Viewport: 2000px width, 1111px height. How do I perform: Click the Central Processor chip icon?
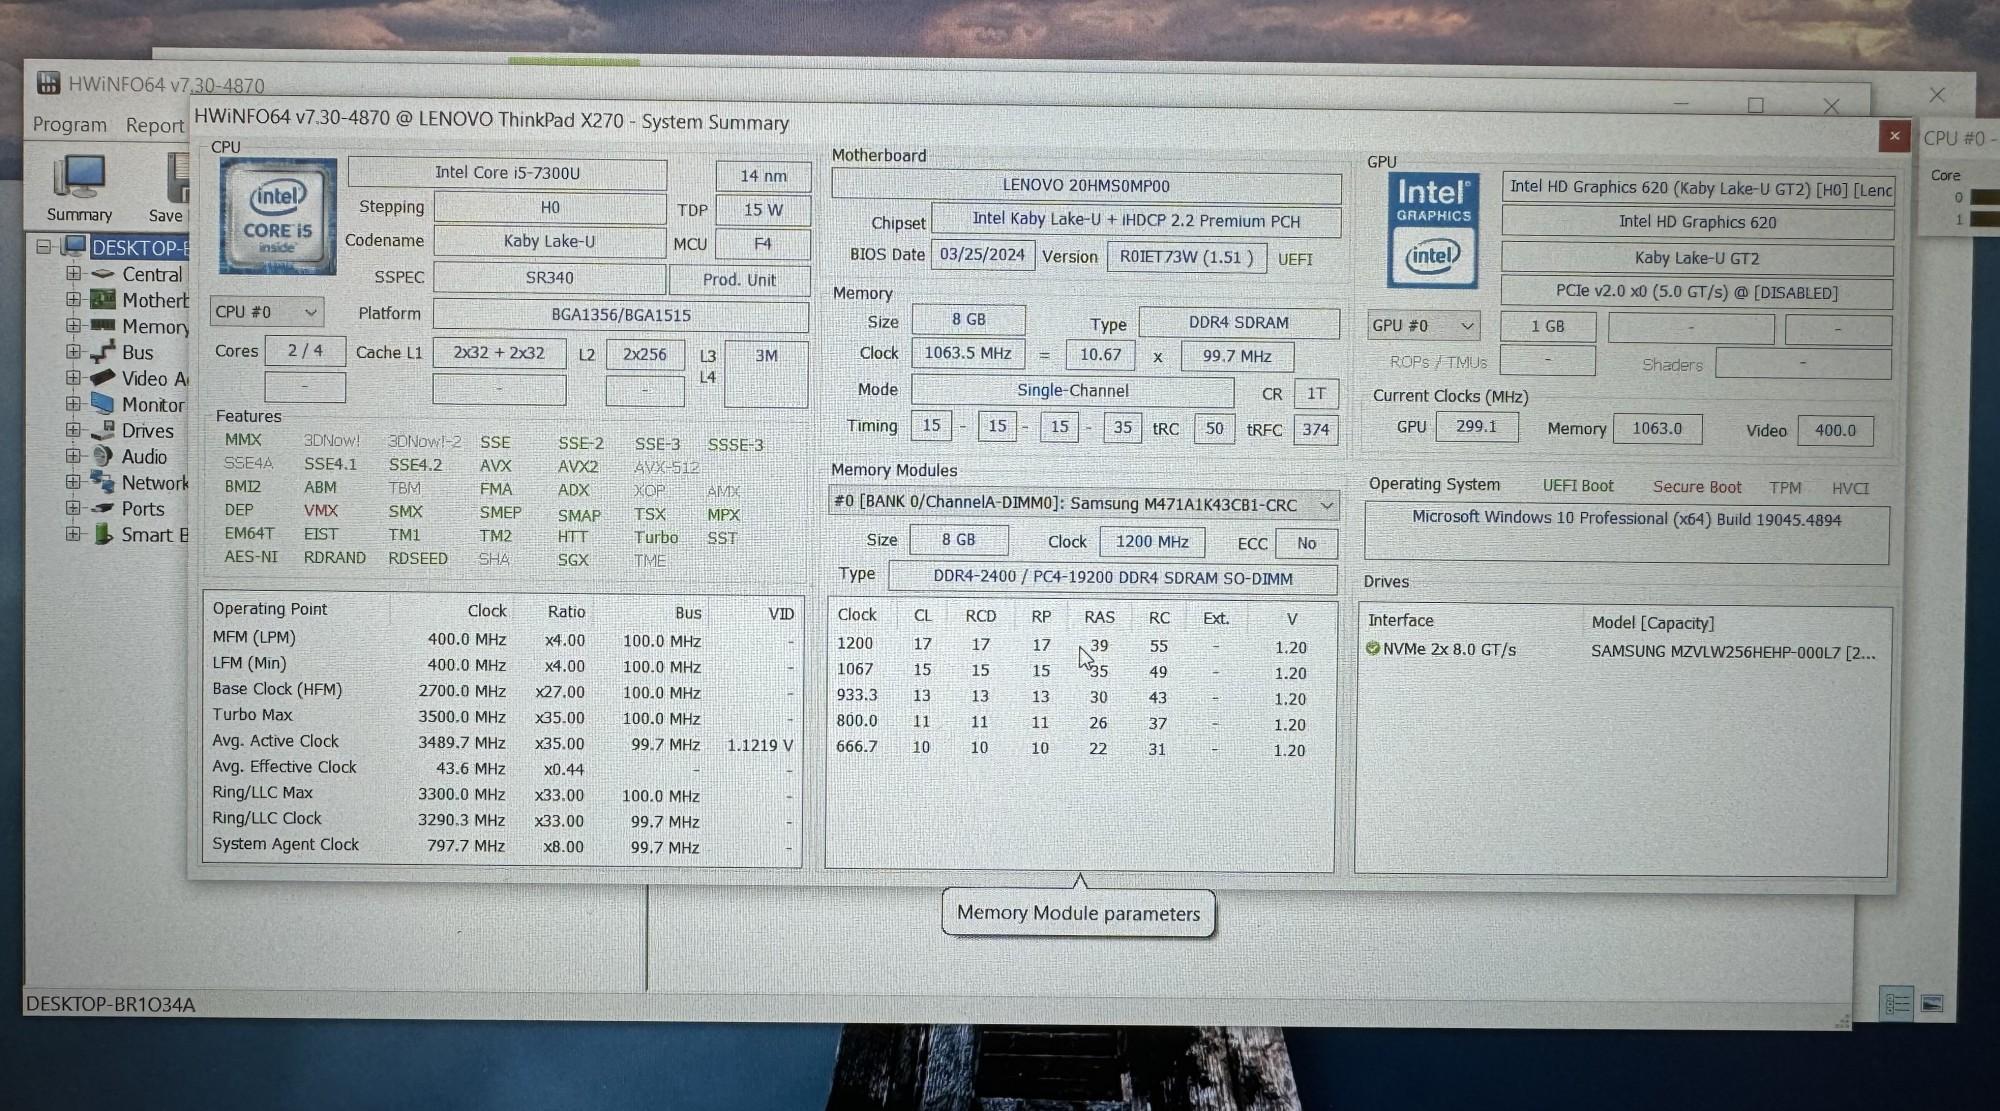(103, 273)
